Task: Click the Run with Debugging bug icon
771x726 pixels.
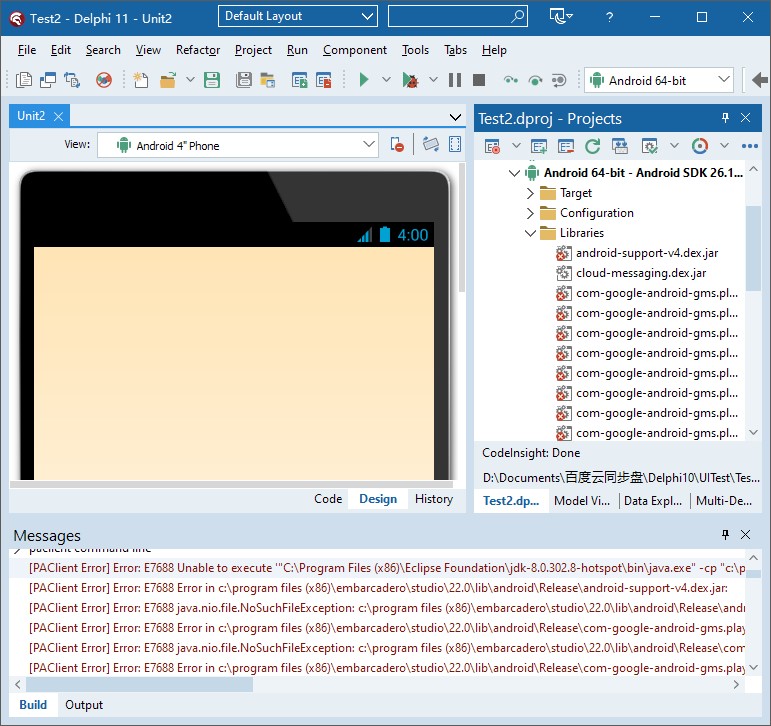Action: (410, 80)
